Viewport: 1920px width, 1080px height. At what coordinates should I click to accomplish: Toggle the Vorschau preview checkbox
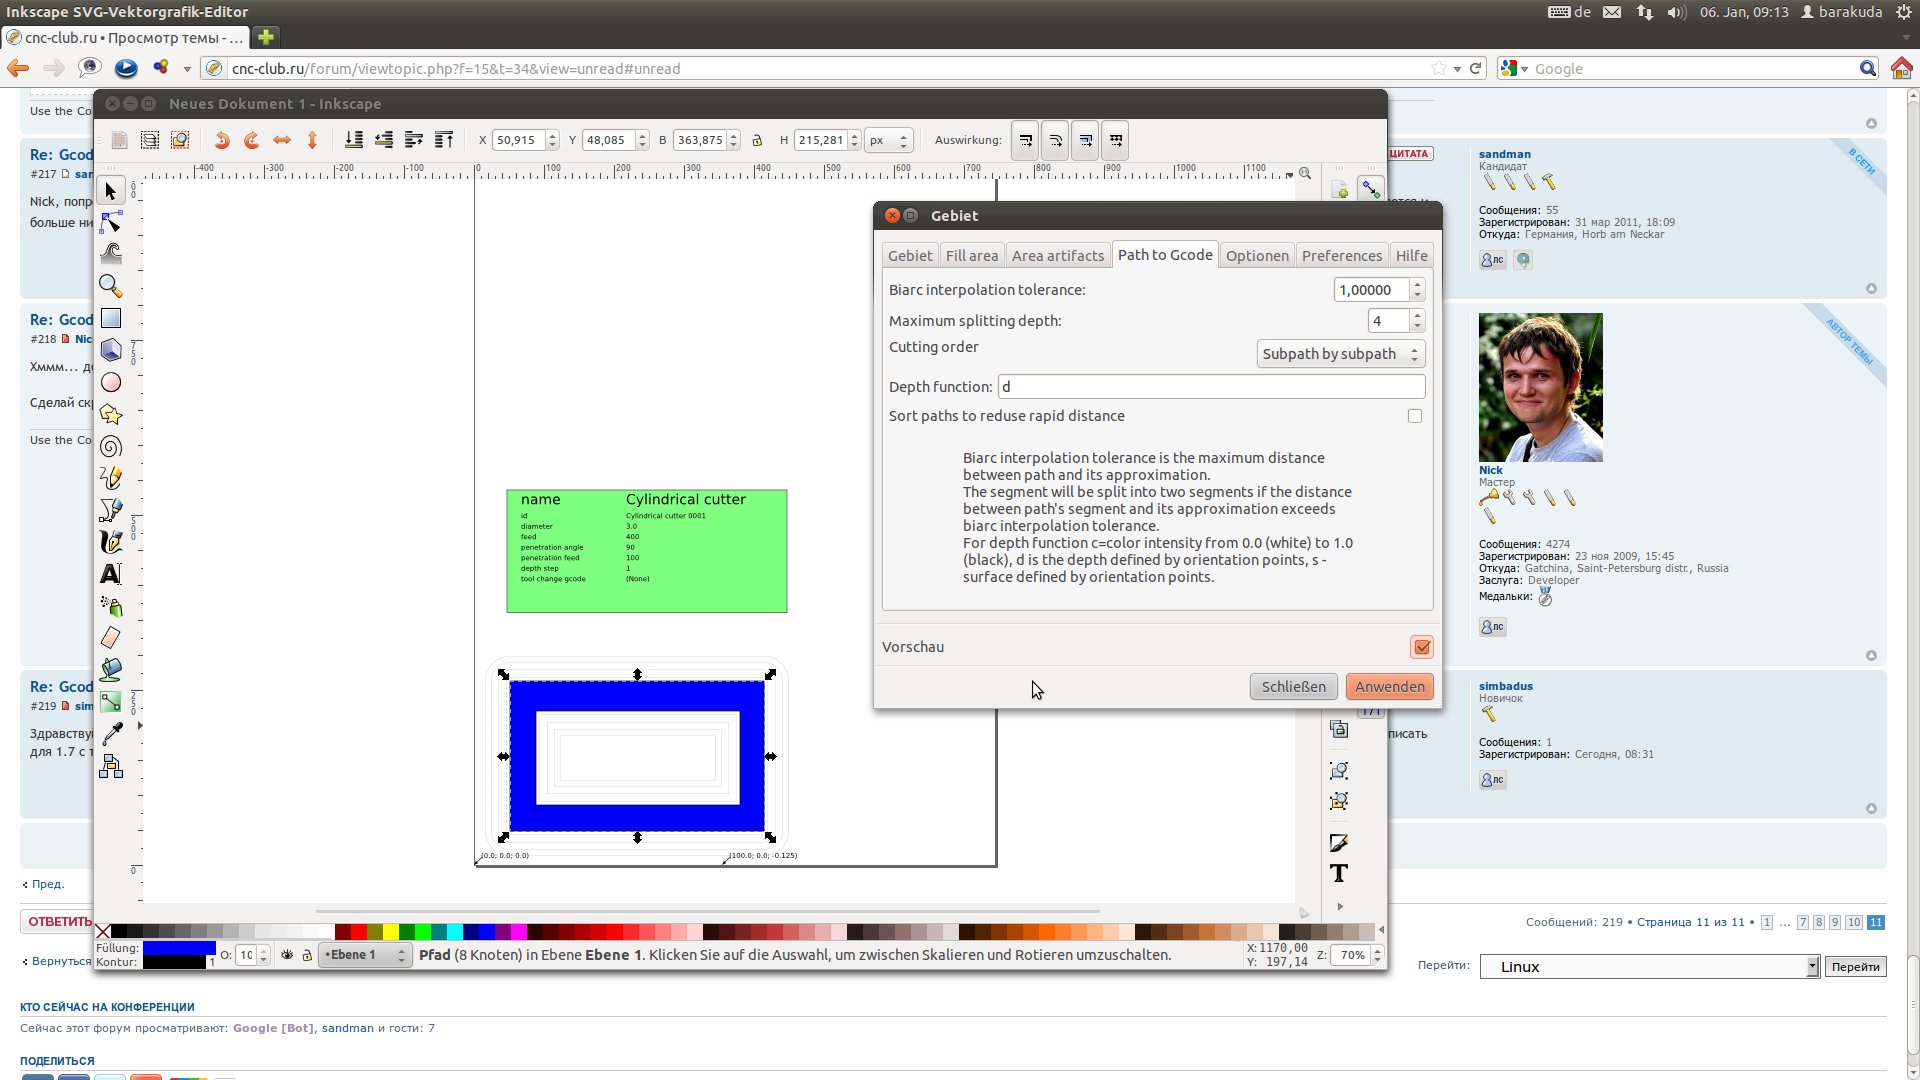click(x=1421, y=647)
